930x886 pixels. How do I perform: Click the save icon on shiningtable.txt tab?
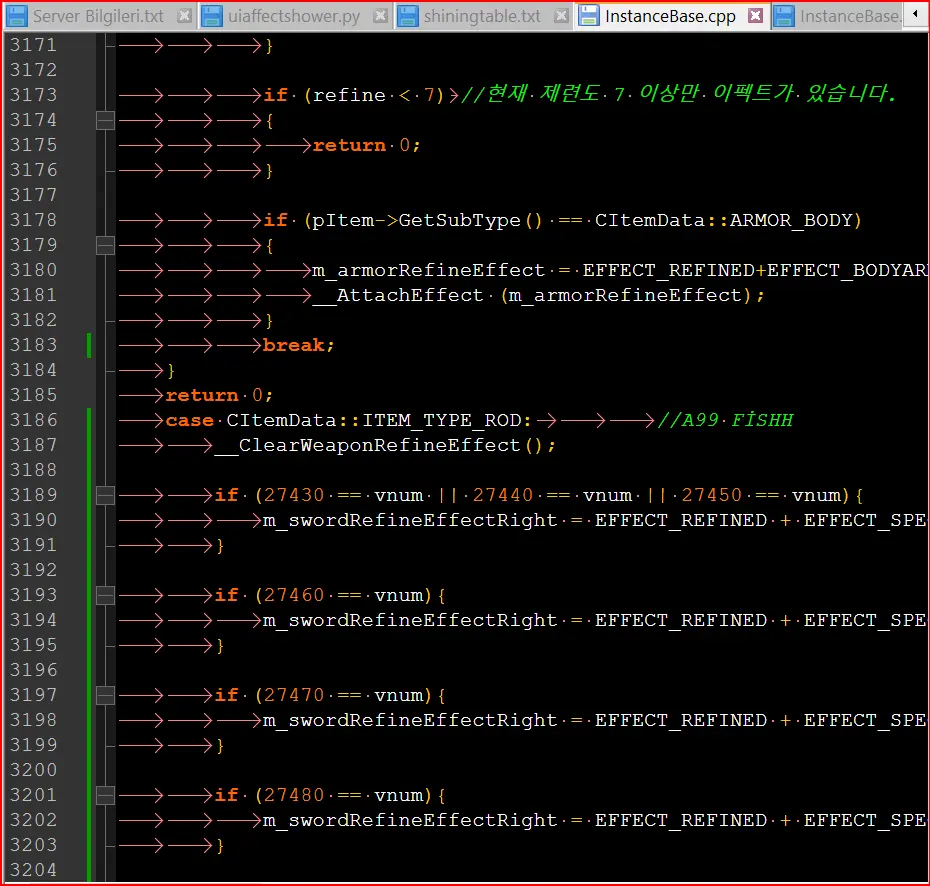408,16
